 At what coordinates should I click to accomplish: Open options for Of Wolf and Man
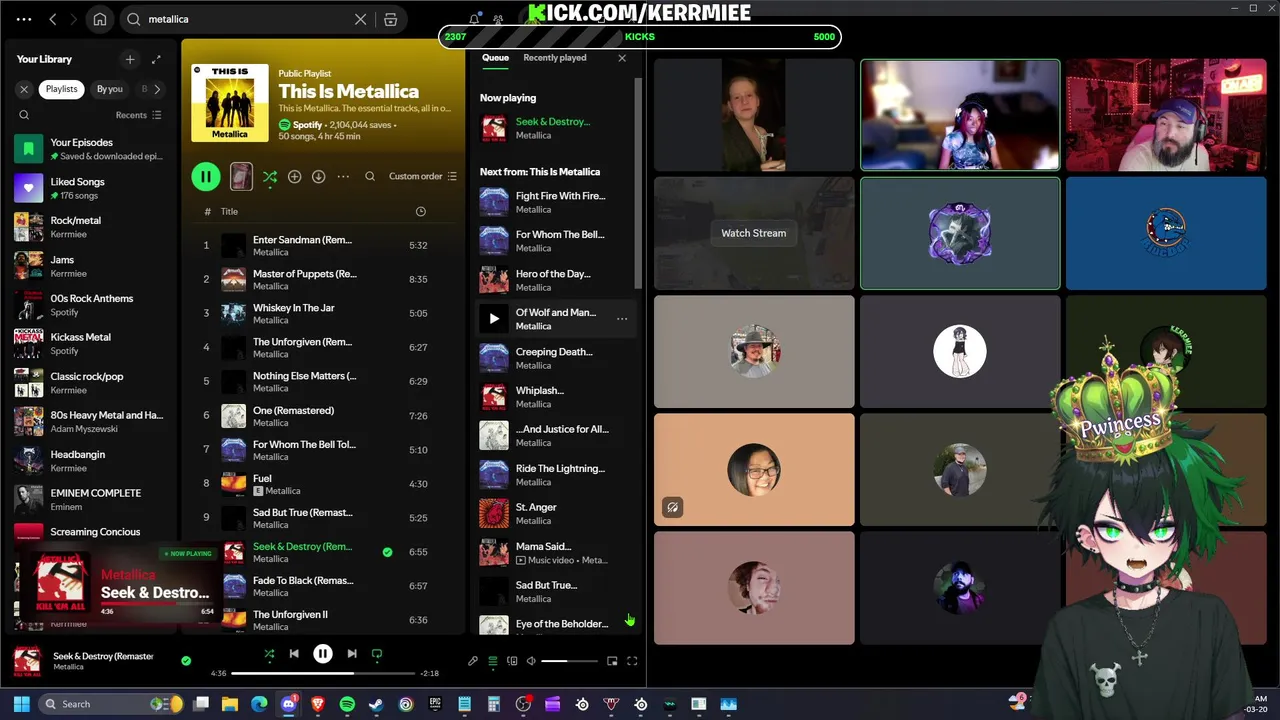[622, 319]
